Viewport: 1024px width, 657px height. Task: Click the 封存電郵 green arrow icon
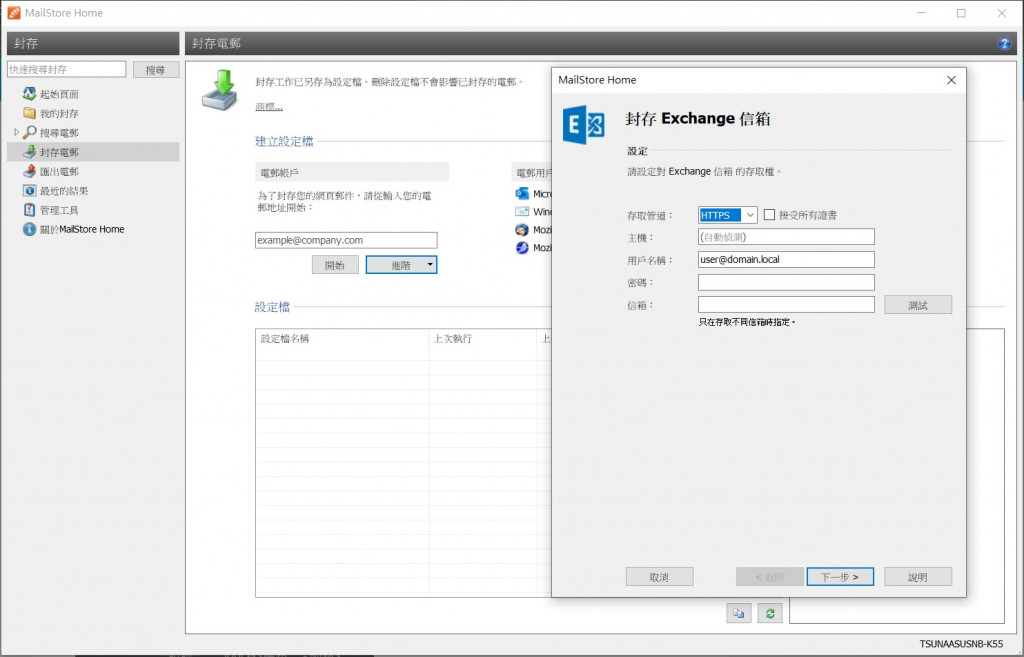(29, 152)
